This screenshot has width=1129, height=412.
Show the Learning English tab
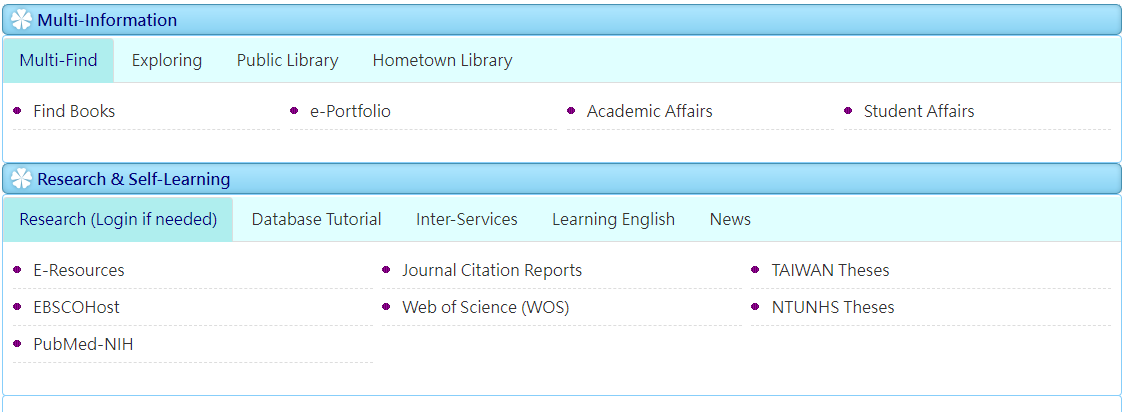click(613, 220)
